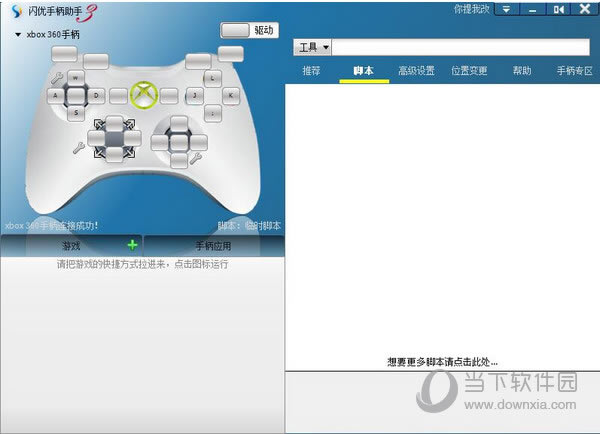
Task: Switch to the 高级设置 tab
Action: tap(416, 71)
